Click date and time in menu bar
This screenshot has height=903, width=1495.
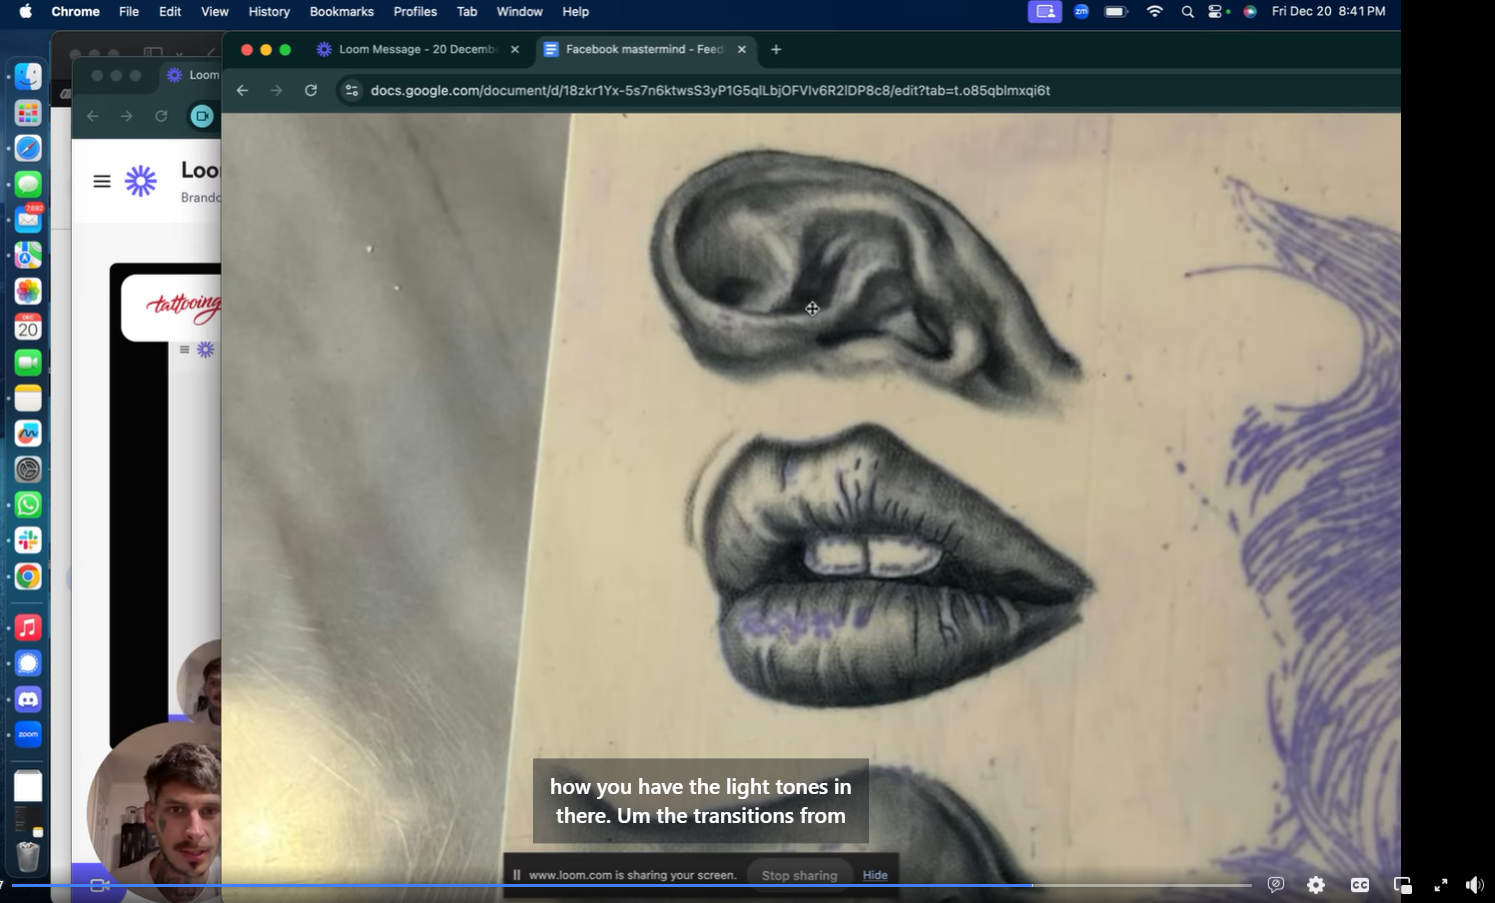[x=1328, y=12]
